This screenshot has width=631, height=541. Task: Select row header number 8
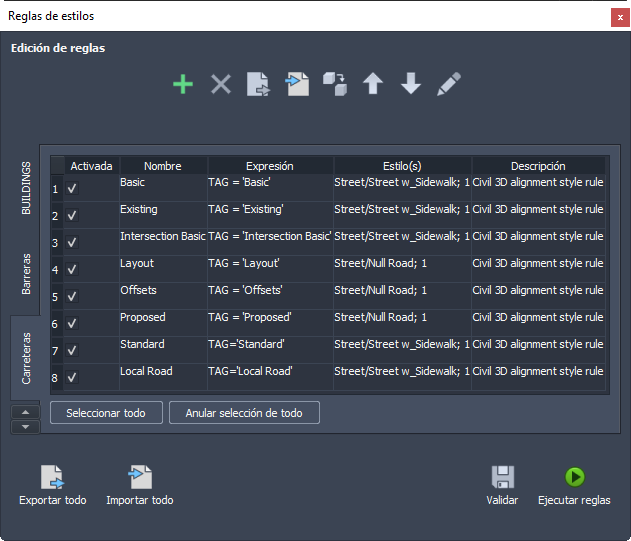[x=57, y=378]
